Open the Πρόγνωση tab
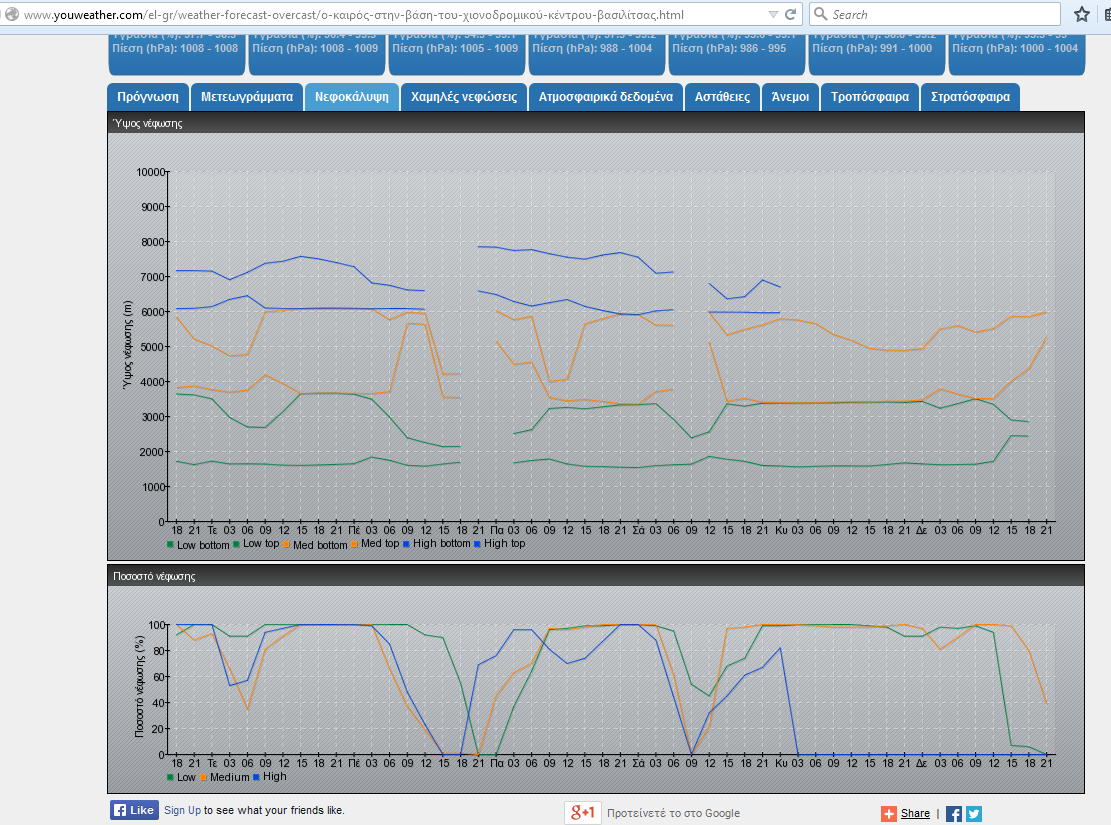 point(148,97)
